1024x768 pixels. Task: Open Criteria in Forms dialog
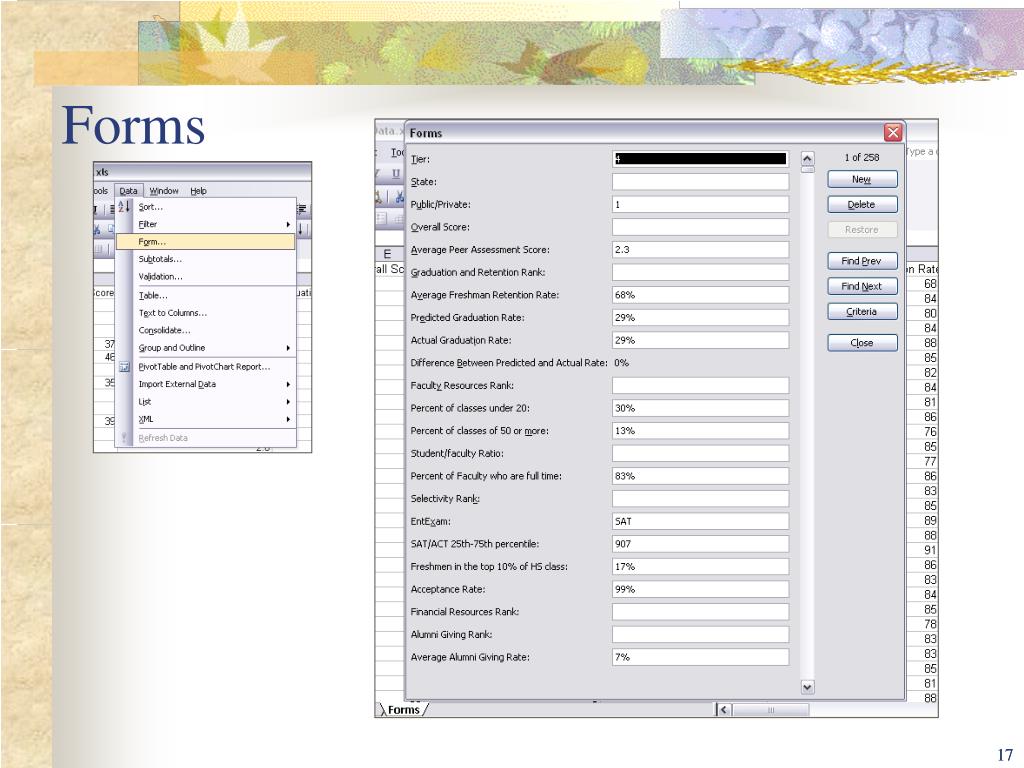[862, 312]
